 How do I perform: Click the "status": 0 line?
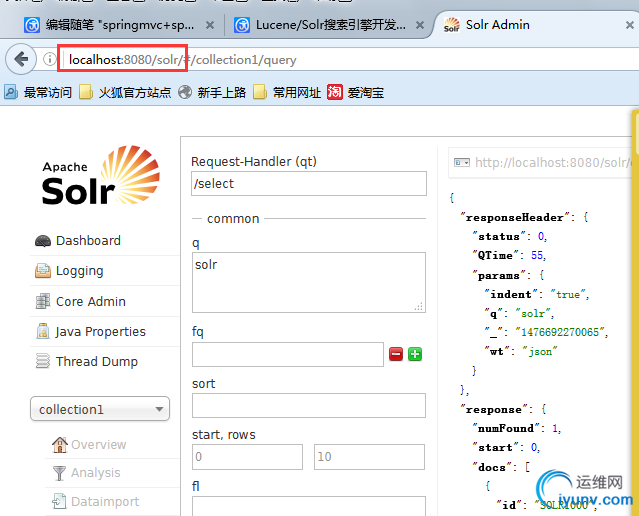pos(509,236)
